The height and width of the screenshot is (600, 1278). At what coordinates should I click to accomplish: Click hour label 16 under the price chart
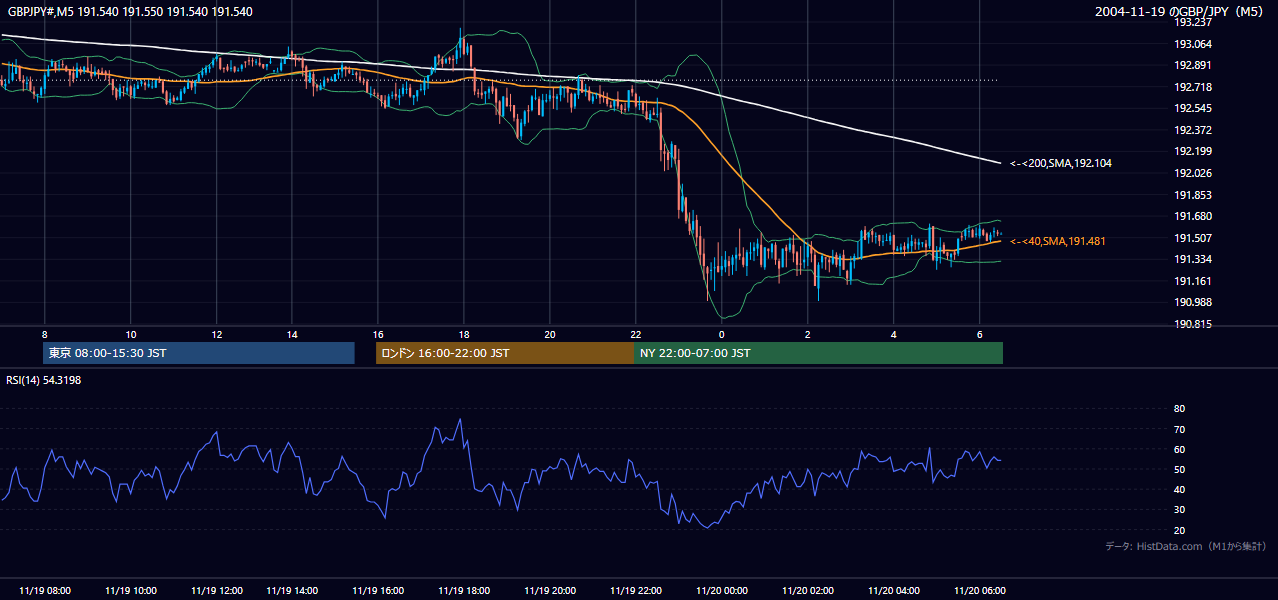[x=377, y=334]
